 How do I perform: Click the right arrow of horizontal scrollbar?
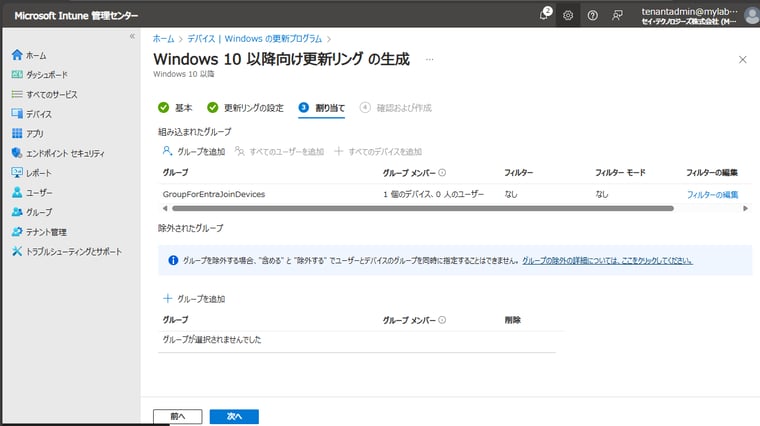tap(745, 208)
